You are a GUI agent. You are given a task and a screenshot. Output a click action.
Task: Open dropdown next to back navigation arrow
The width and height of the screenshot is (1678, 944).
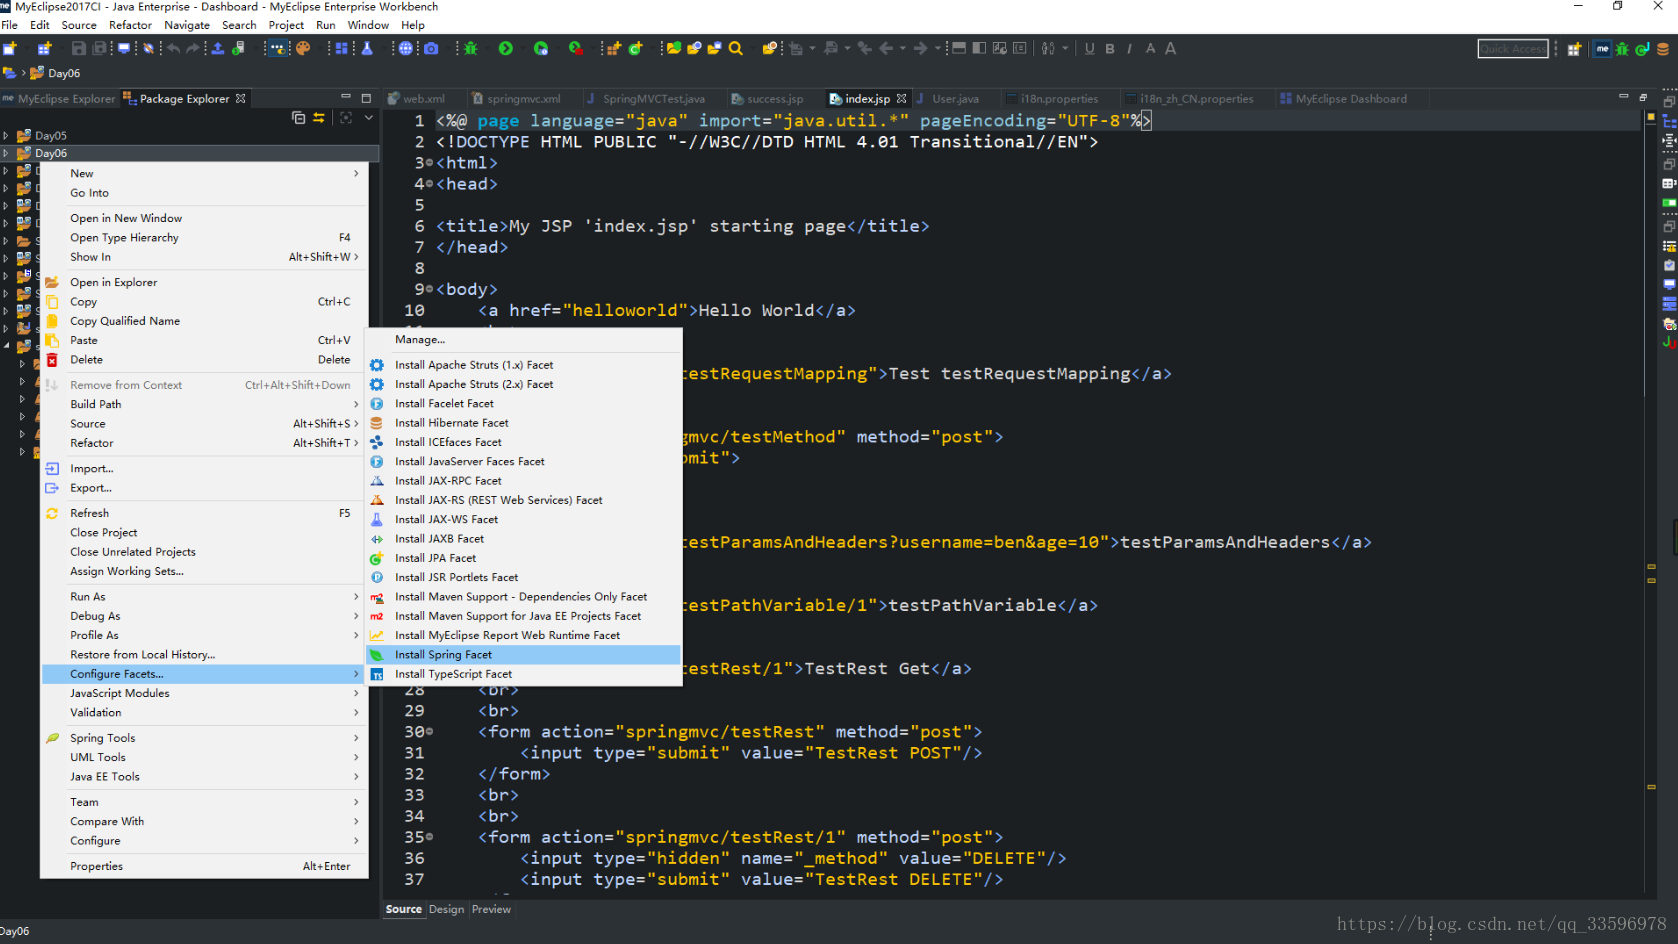pos(902,48)
